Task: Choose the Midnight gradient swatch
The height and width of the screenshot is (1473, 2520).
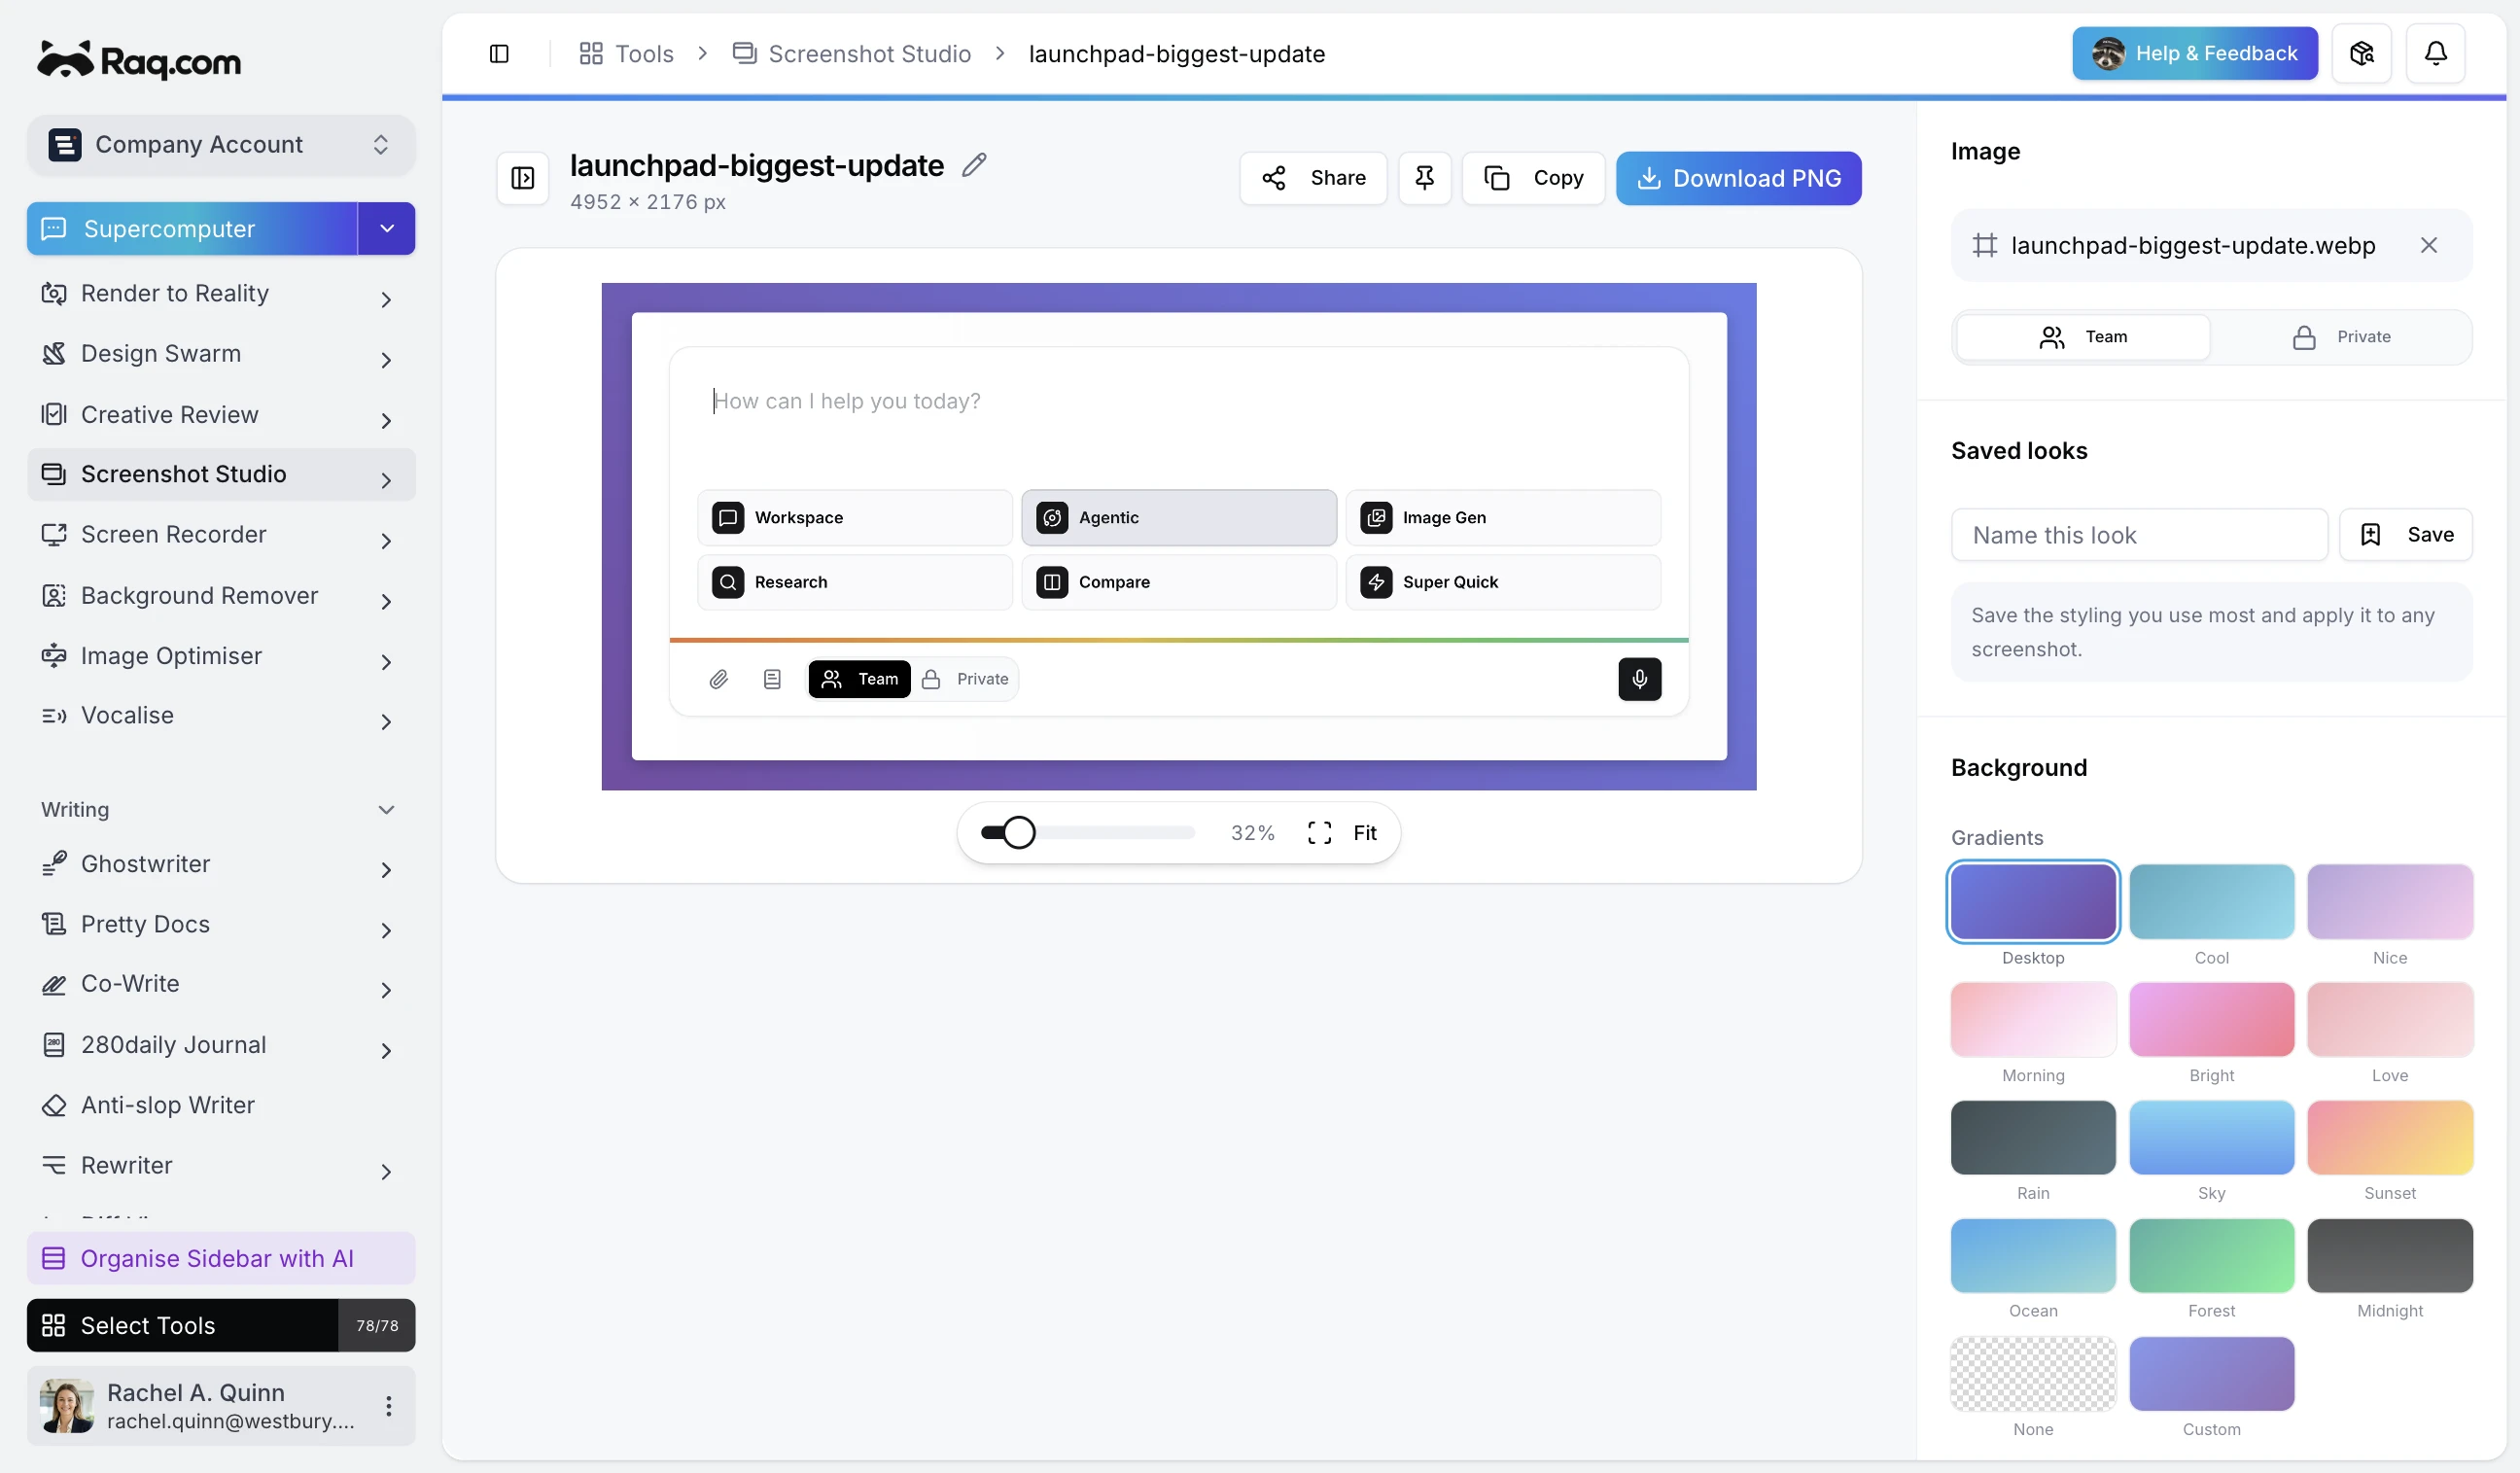Action: (2390, 1256)
